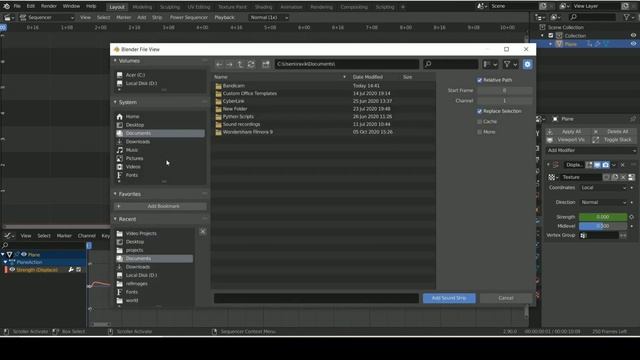This screenshot has width=640, height=360.
Task: Toggle the file browser options gear
Action: (527, 64)
